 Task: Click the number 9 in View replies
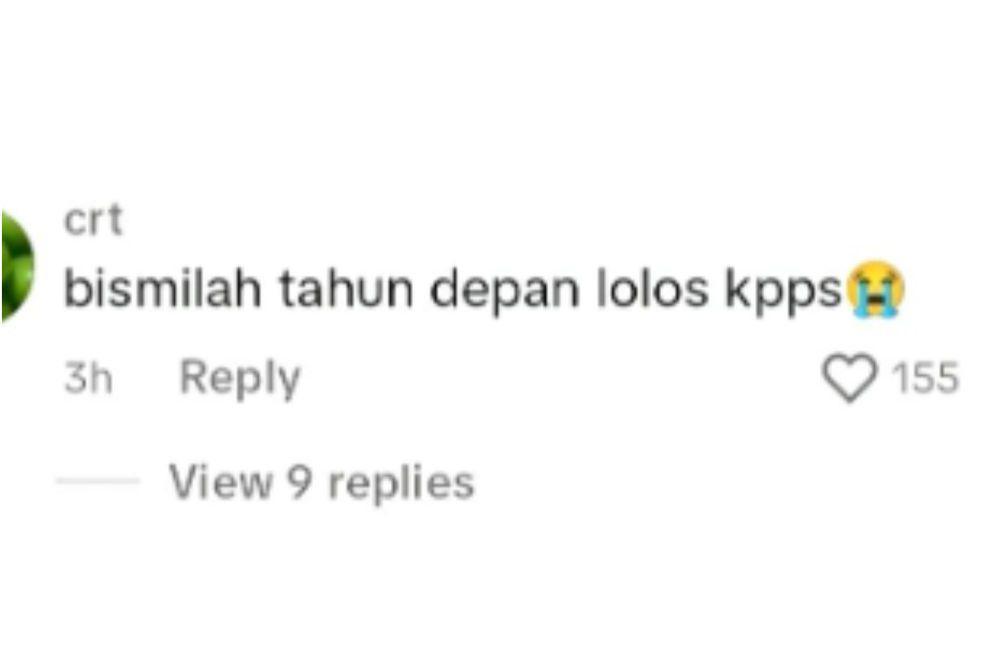(x=299, y=481)
